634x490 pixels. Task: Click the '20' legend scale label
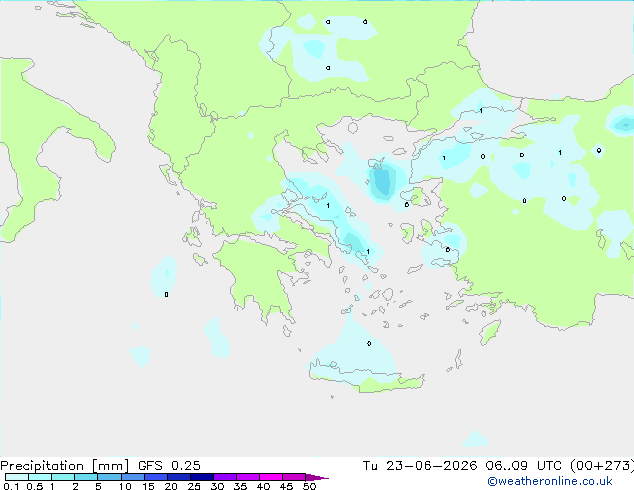[171, 486]
